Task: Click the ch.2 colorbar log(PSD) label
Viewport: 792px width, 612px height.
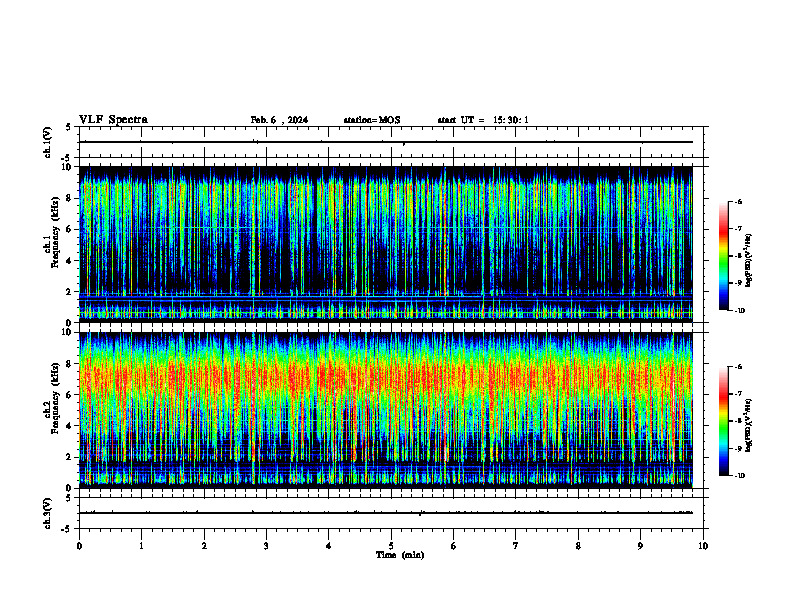Action: tap(749, 425)
